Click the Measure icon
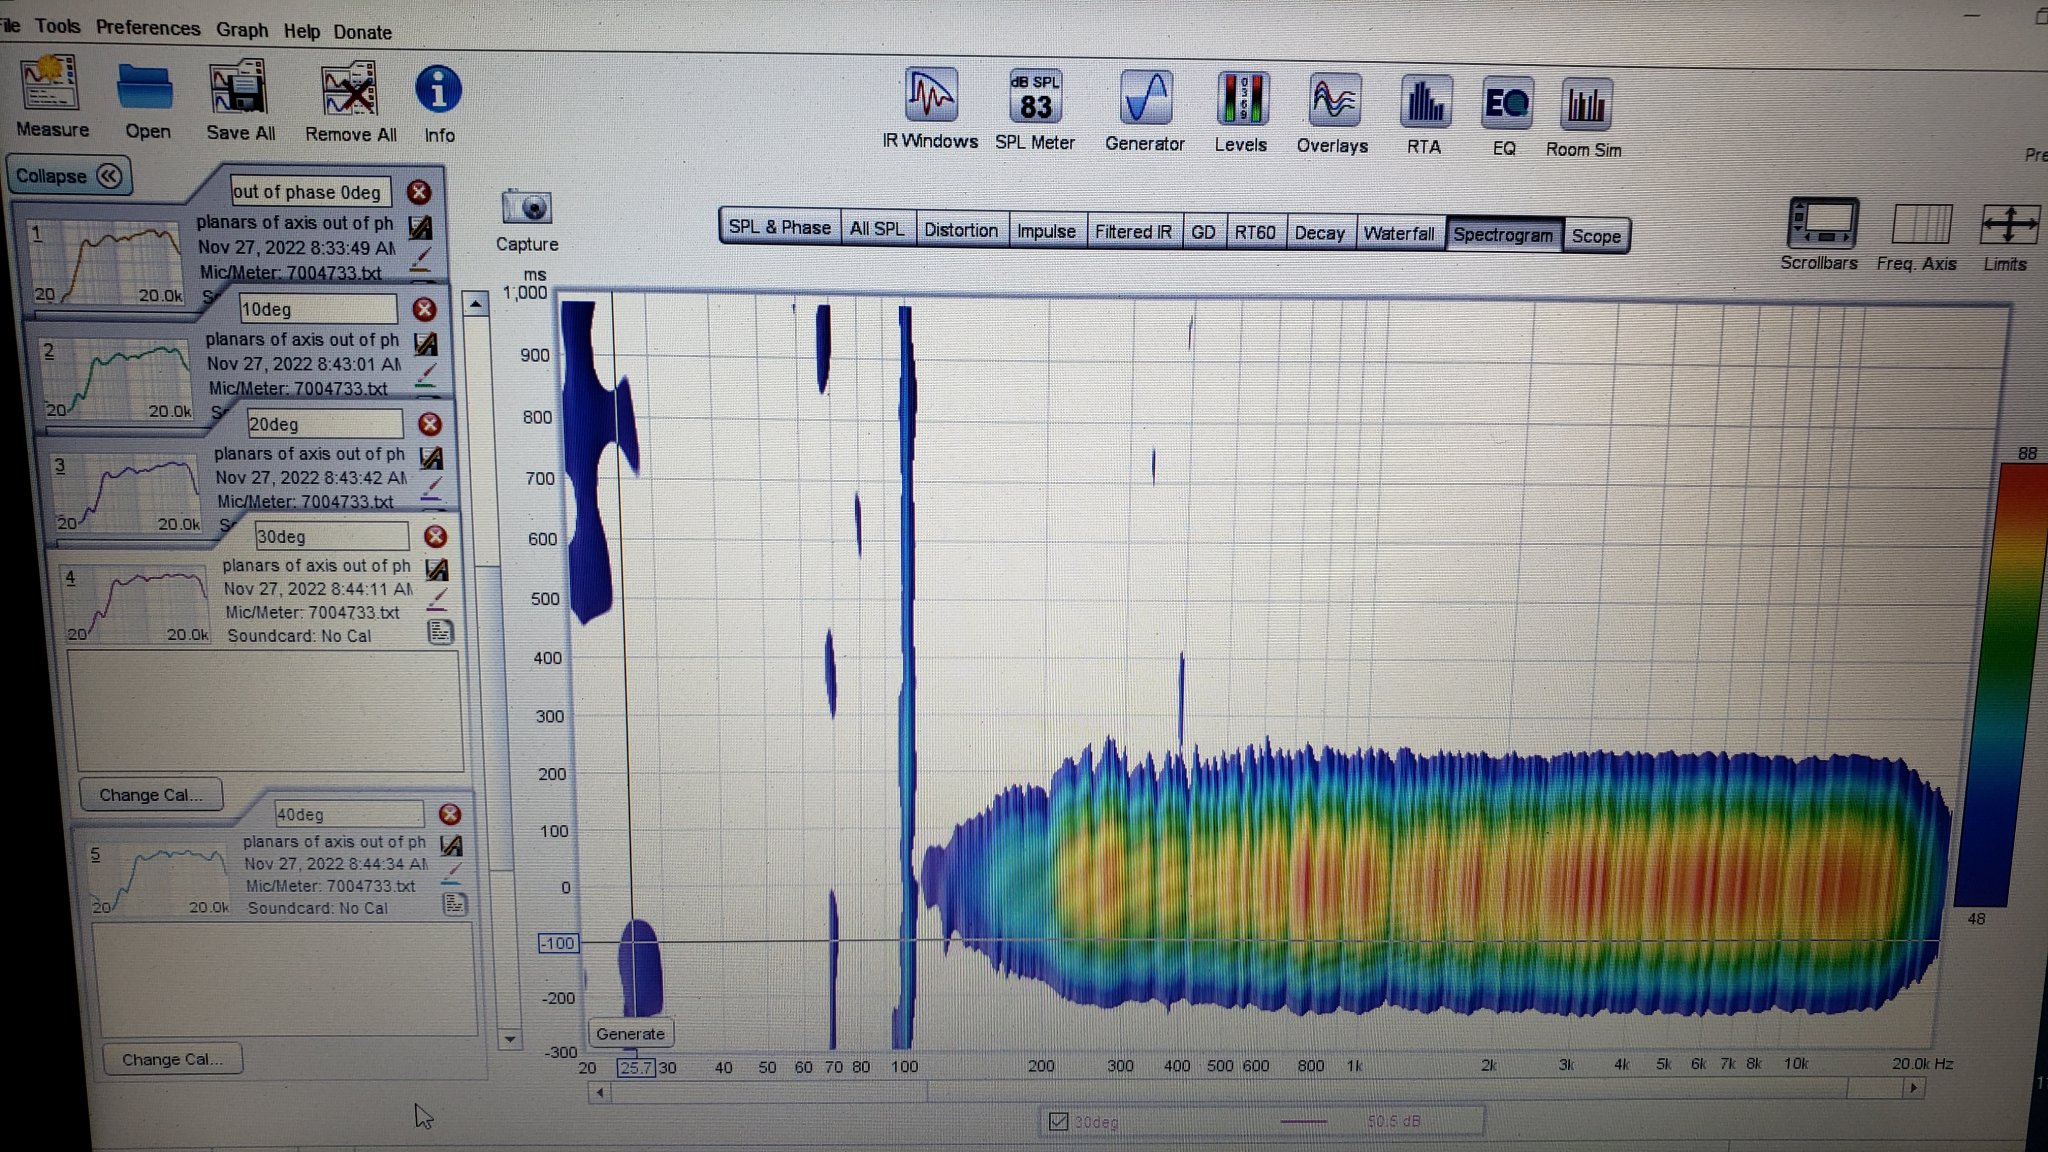Viewport: 2048px width, 1152px height. [50, 84]
